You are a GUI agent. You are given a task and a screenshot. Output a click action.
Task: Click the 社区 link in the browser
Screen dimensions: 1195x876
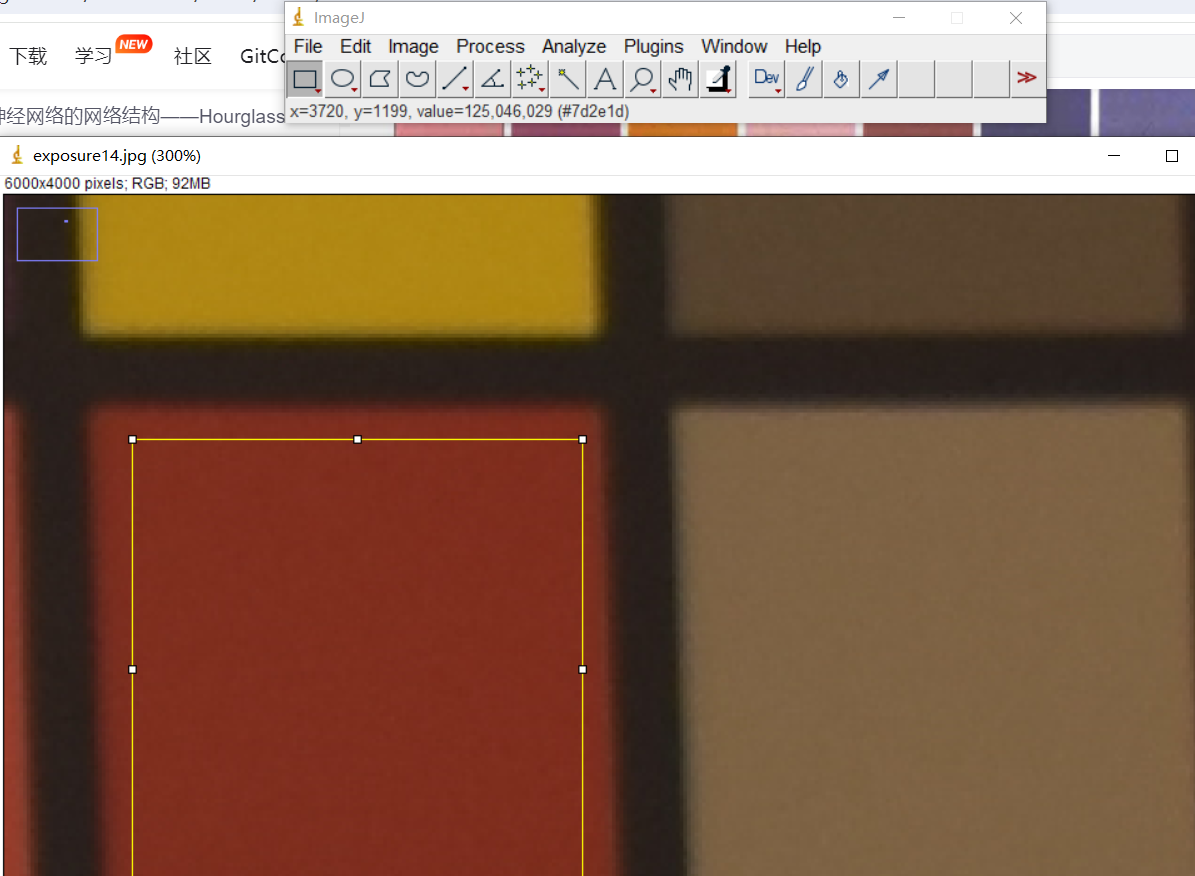(192, 56)
